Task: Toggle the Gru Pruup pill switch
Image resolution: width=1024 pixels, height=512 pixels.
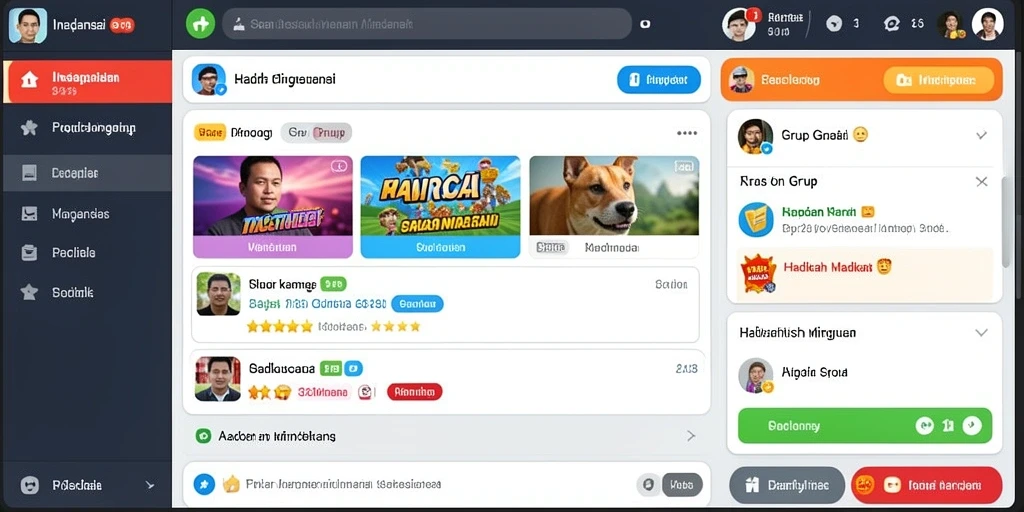Action: click(x=316, y=133)
